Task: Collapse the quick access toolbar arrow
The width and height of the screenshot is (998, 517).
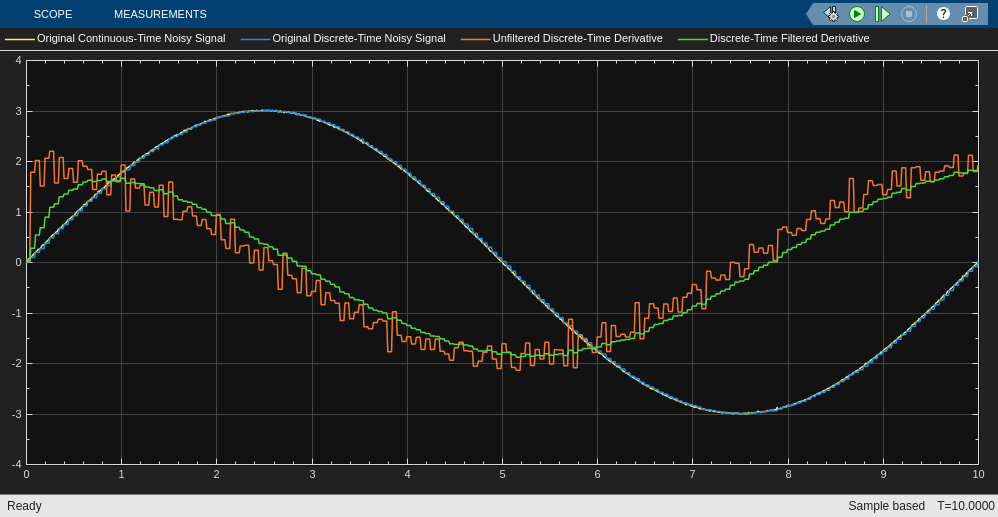Action: (811, 14)
